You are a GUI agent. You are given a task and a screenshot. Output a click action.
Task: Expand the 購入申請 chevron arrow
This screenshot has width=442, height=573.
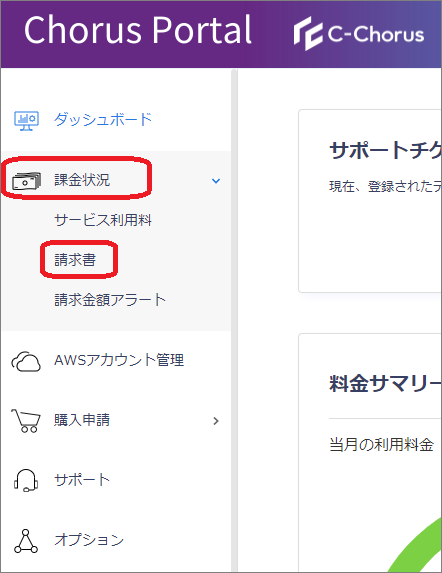(216, 421)
